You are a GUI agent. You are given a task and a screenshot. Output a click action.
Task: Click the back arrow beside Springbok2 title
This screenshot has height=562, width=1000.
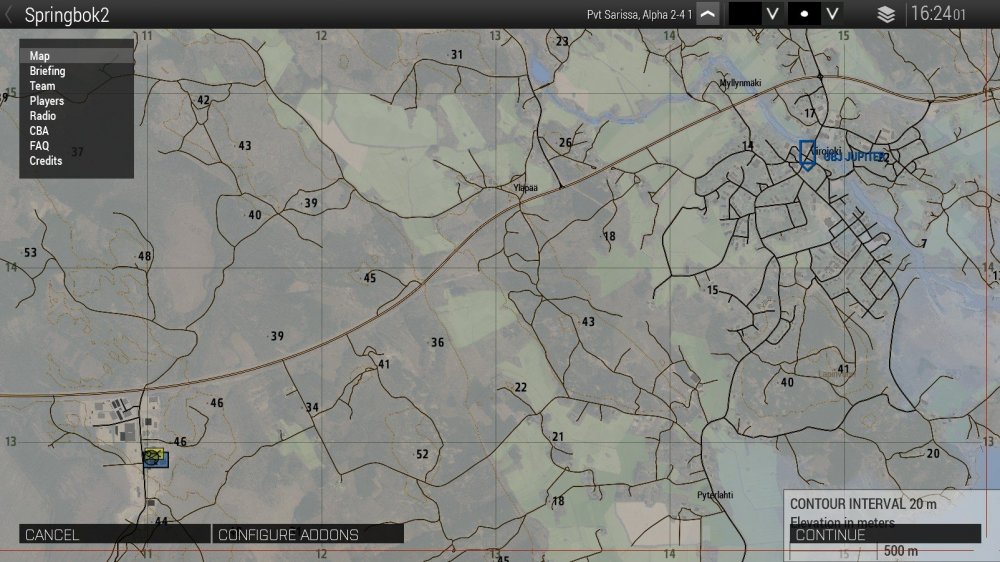coord(10,14)
